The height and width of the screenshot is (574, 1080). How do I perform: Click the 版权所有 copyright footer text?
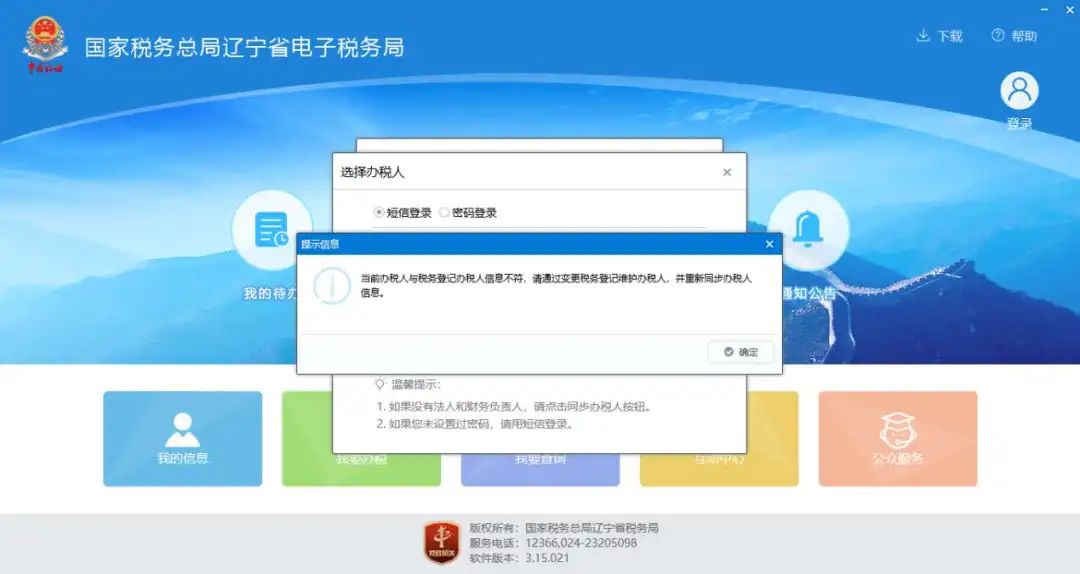click(564, 528)
